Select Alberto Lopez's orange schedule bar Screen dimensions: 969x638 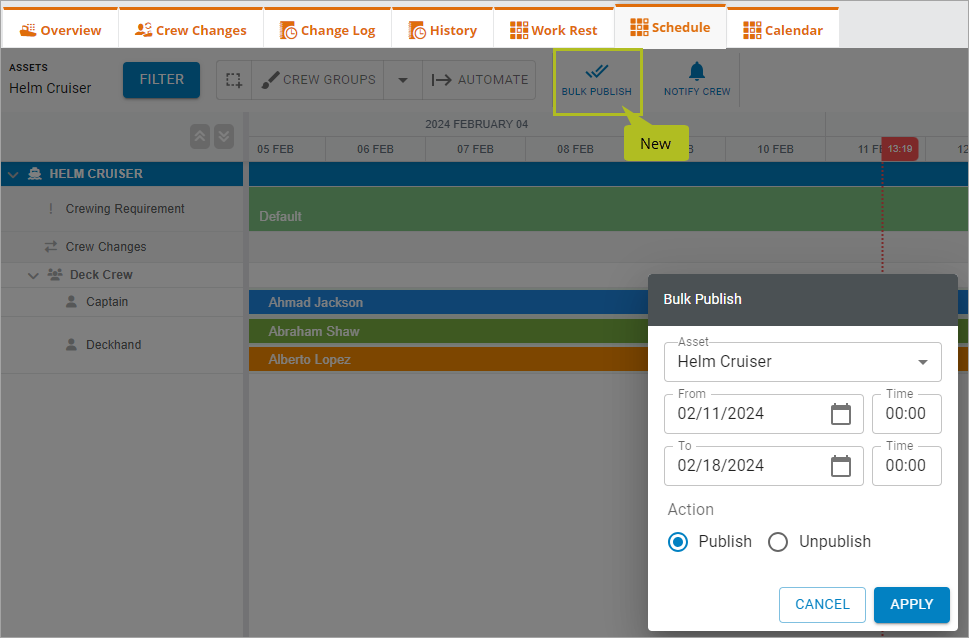click(448, 359)
